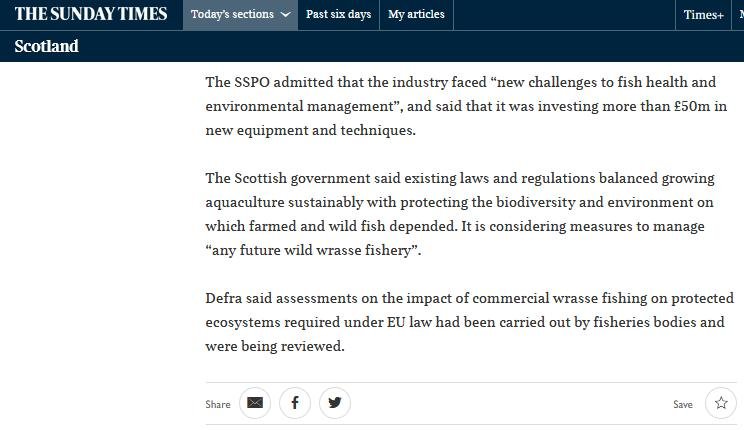The height and width of the screenshot is (430, 744).
Task: Share the article on Twitter
Action: pos(335,403)
